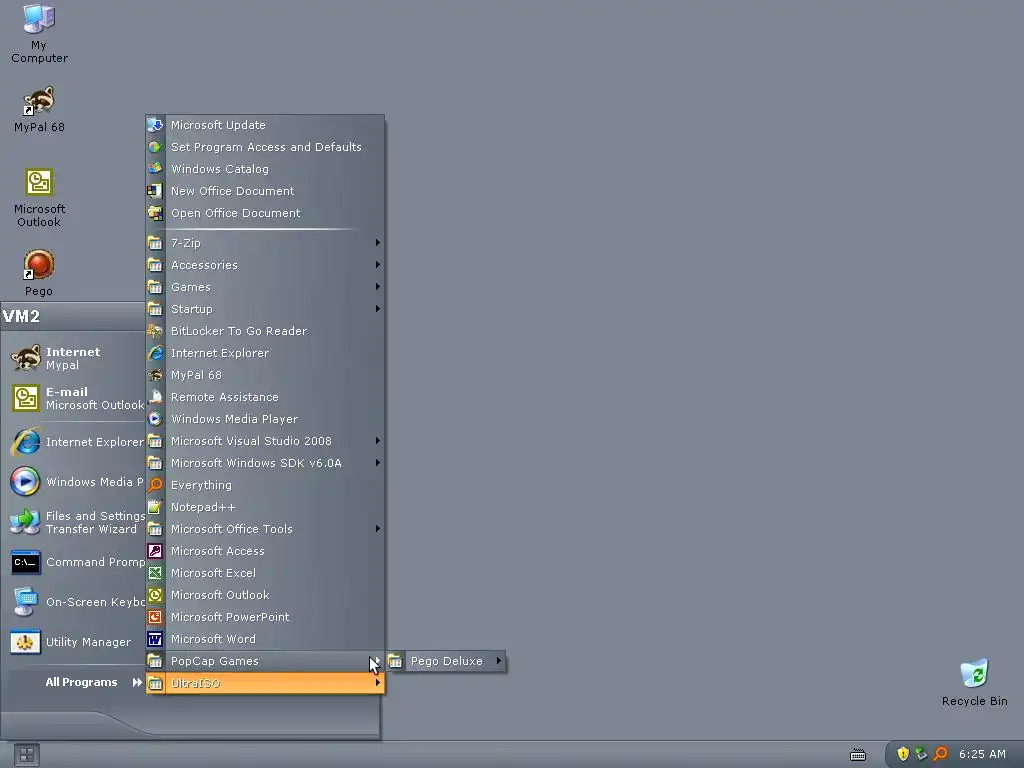Click the VM2 user name header
Screen dimensions: 1024x768
tap(22, 317)
